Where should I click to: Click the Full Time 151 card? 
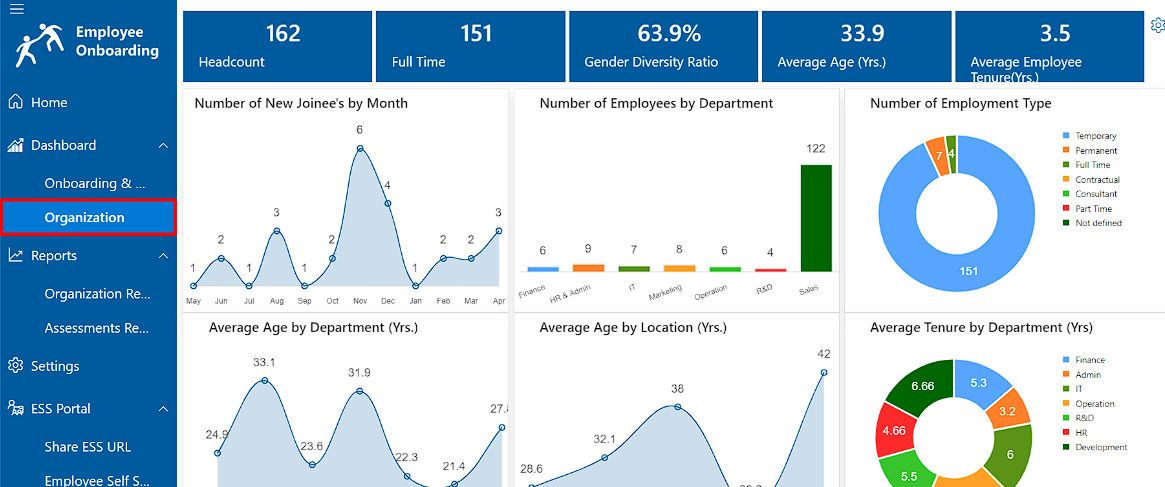click(x=470, y=46)
